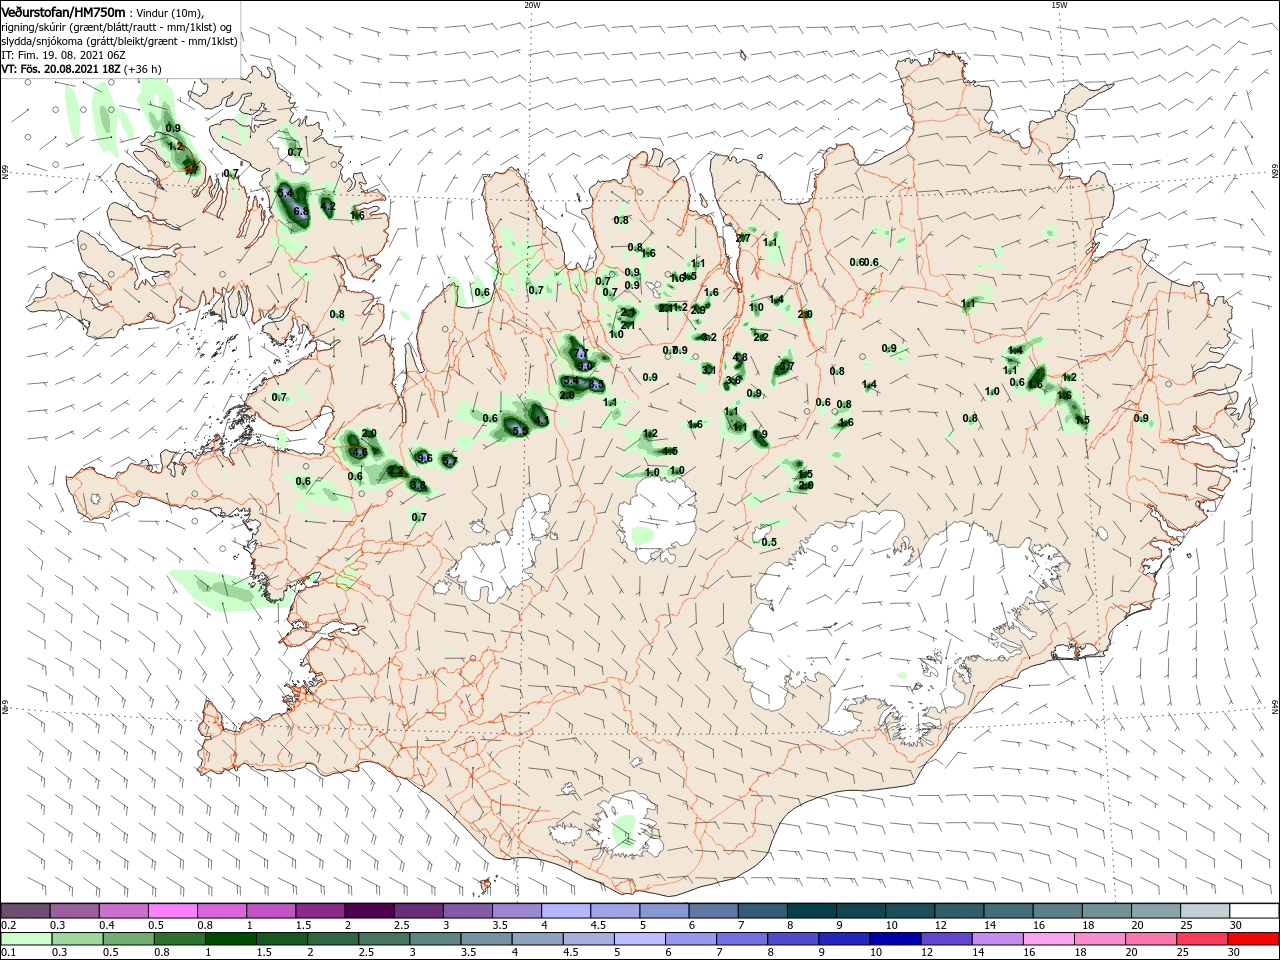This screenshot has width=1280, height=960.
Task: Click the 5.7 precipitation value
Action: [x=449, y=461]
